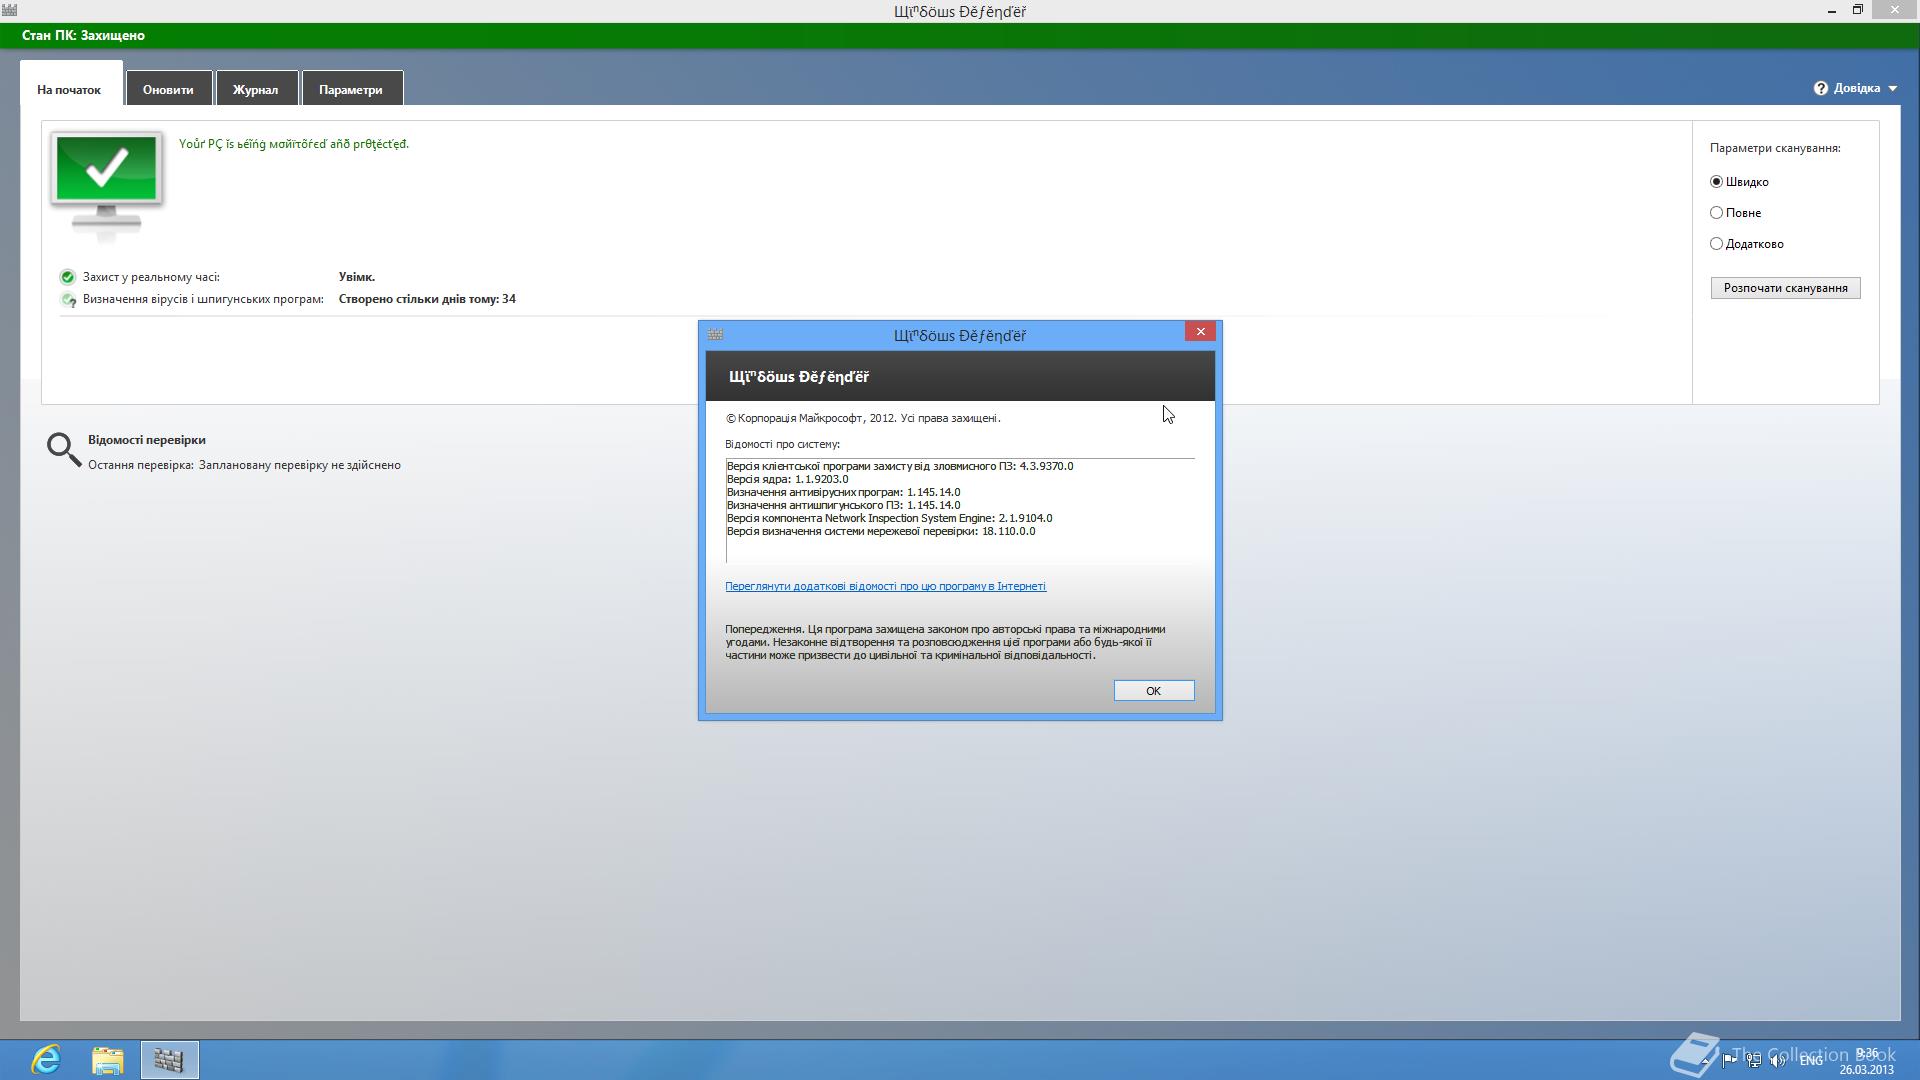Click the Network Inspection System Engine version line
Image resolution: width=1920 pixels, height=1080 pixels.
coord(889,518)
